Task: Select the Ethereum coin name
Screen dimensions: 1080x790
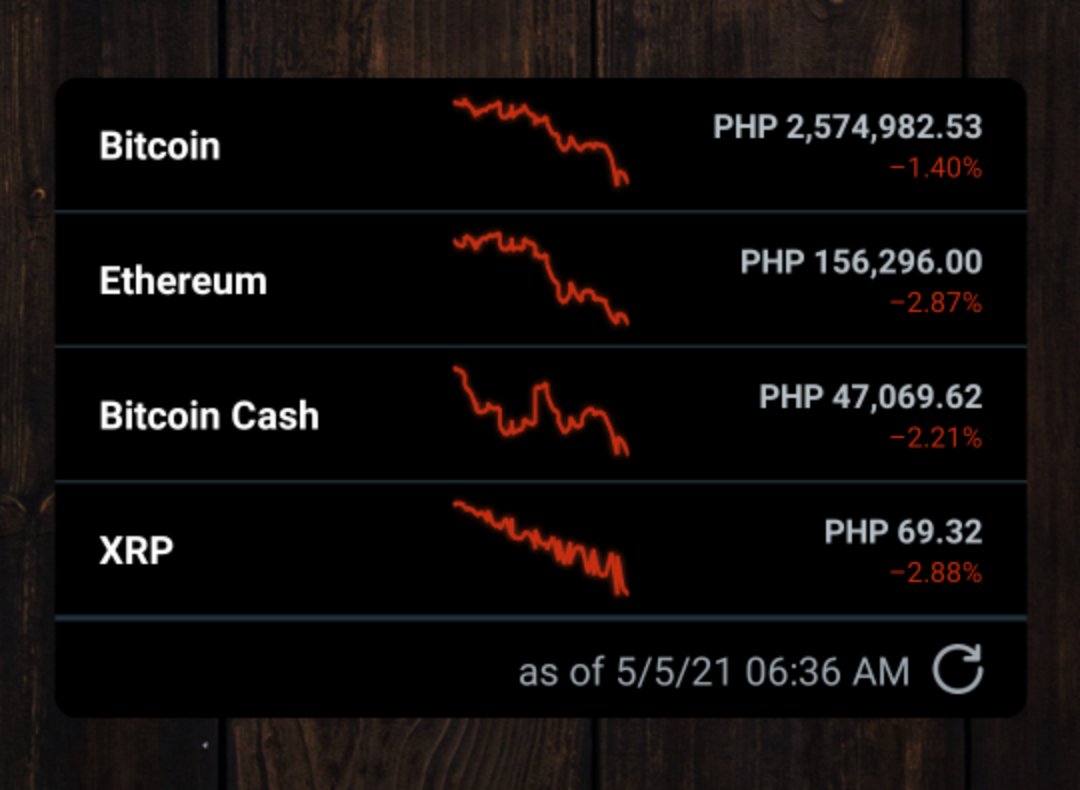Action: coord(183,281)
